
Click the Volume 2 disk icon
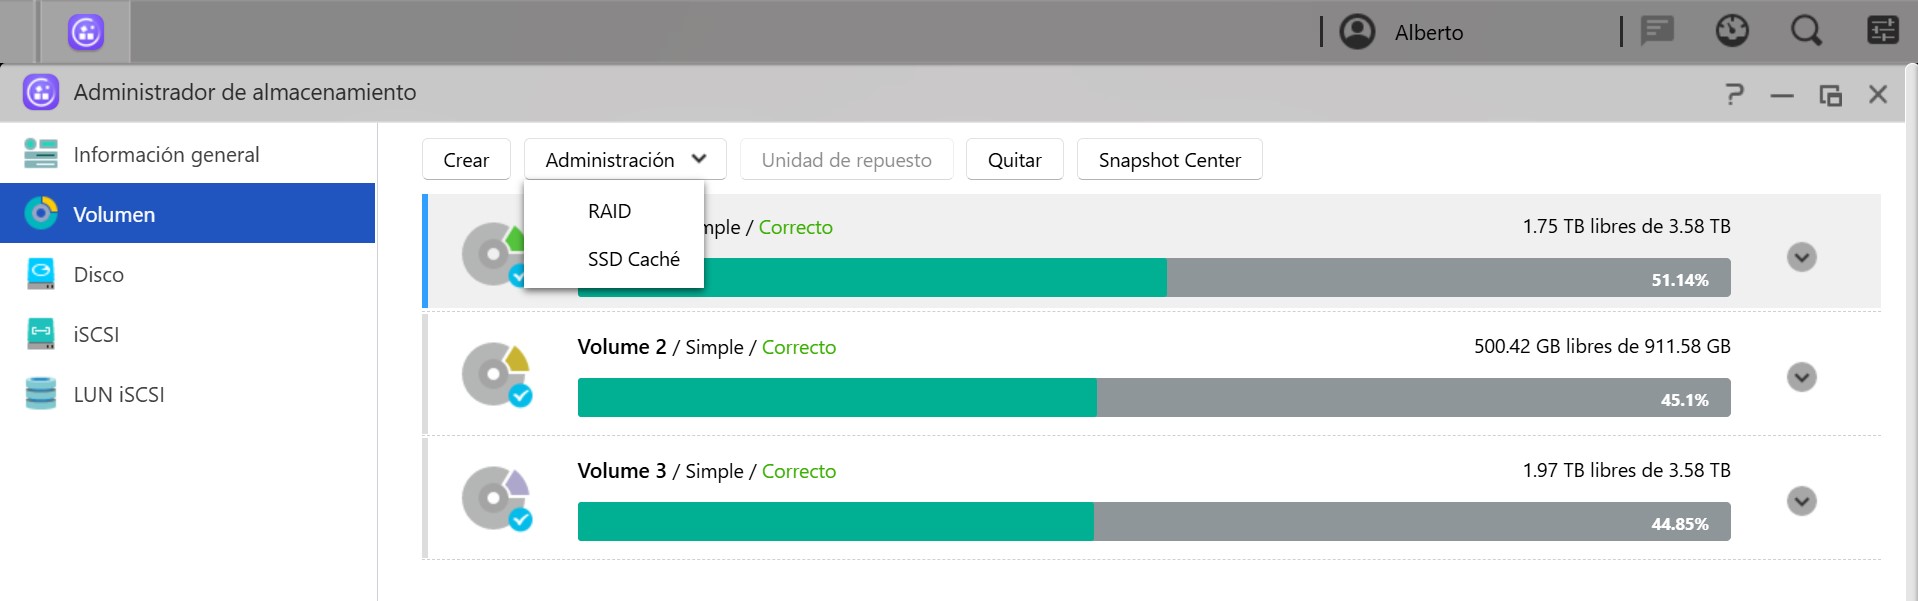(496, 375)
